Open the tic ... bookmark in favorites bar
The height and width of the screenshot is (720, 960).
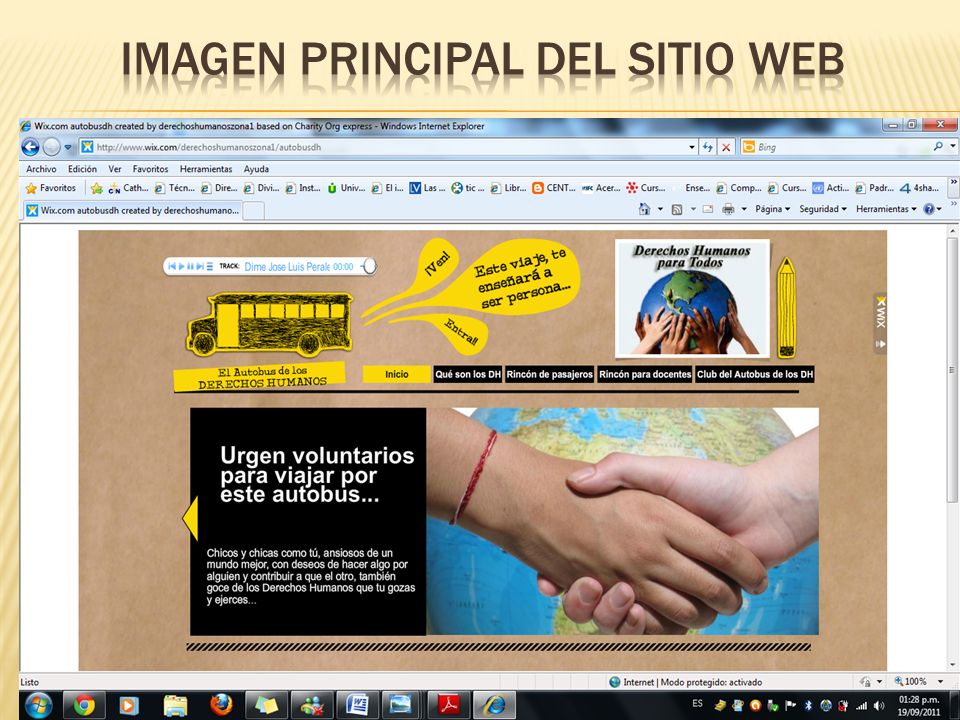pos(469,188)
